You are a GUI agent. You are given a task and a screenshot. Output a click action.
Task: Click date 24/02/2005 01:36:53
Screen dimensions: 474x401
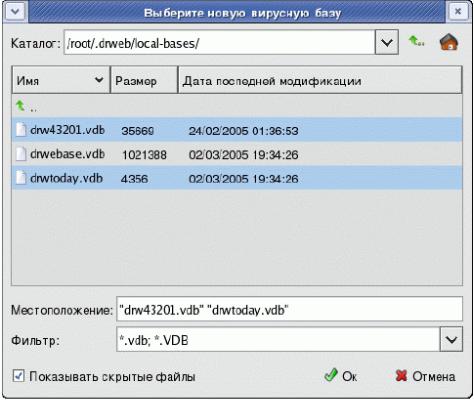(x=243, y=131)
